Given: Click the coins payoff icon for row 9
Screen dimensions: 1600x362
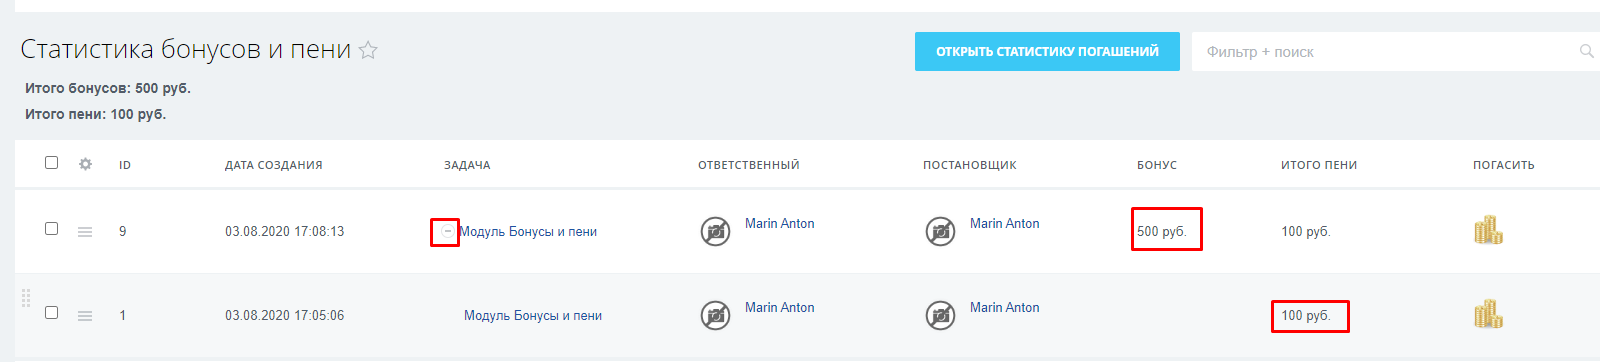Looking at the screenshot, I should coord(1488,230).
